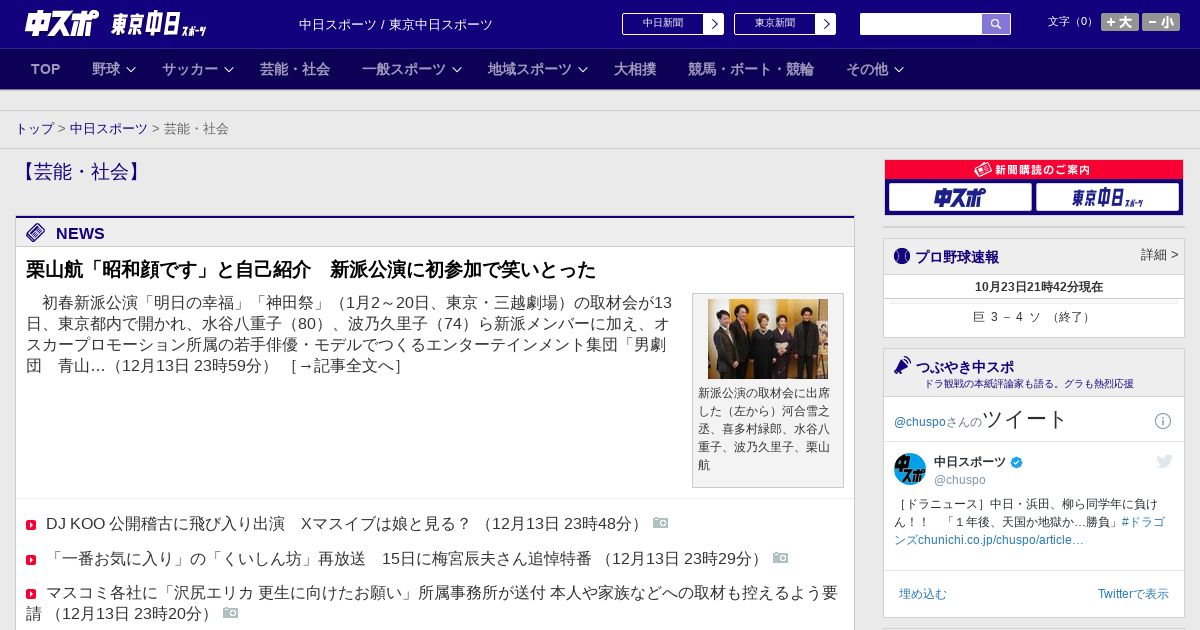This screenshot has width=1200, height=630.
Task: Click the 新聞購読のご案内 banner header
Action: click(1034, 170)
